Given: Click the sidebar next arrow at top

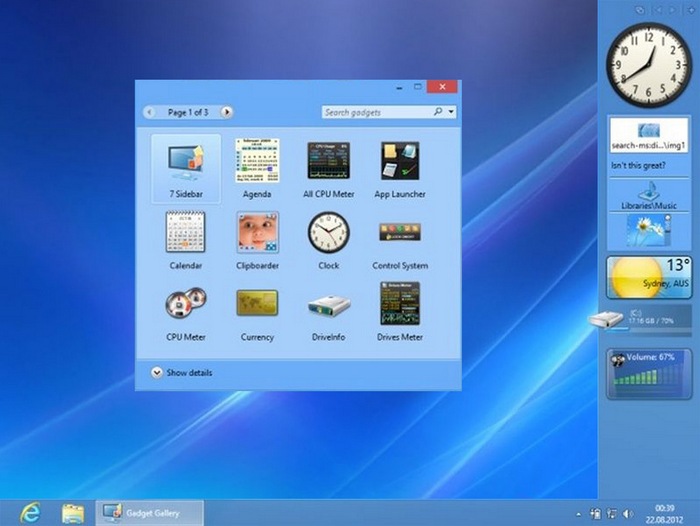Looking at the screenshot, I should pyautogui.click(x=673, y=10).
